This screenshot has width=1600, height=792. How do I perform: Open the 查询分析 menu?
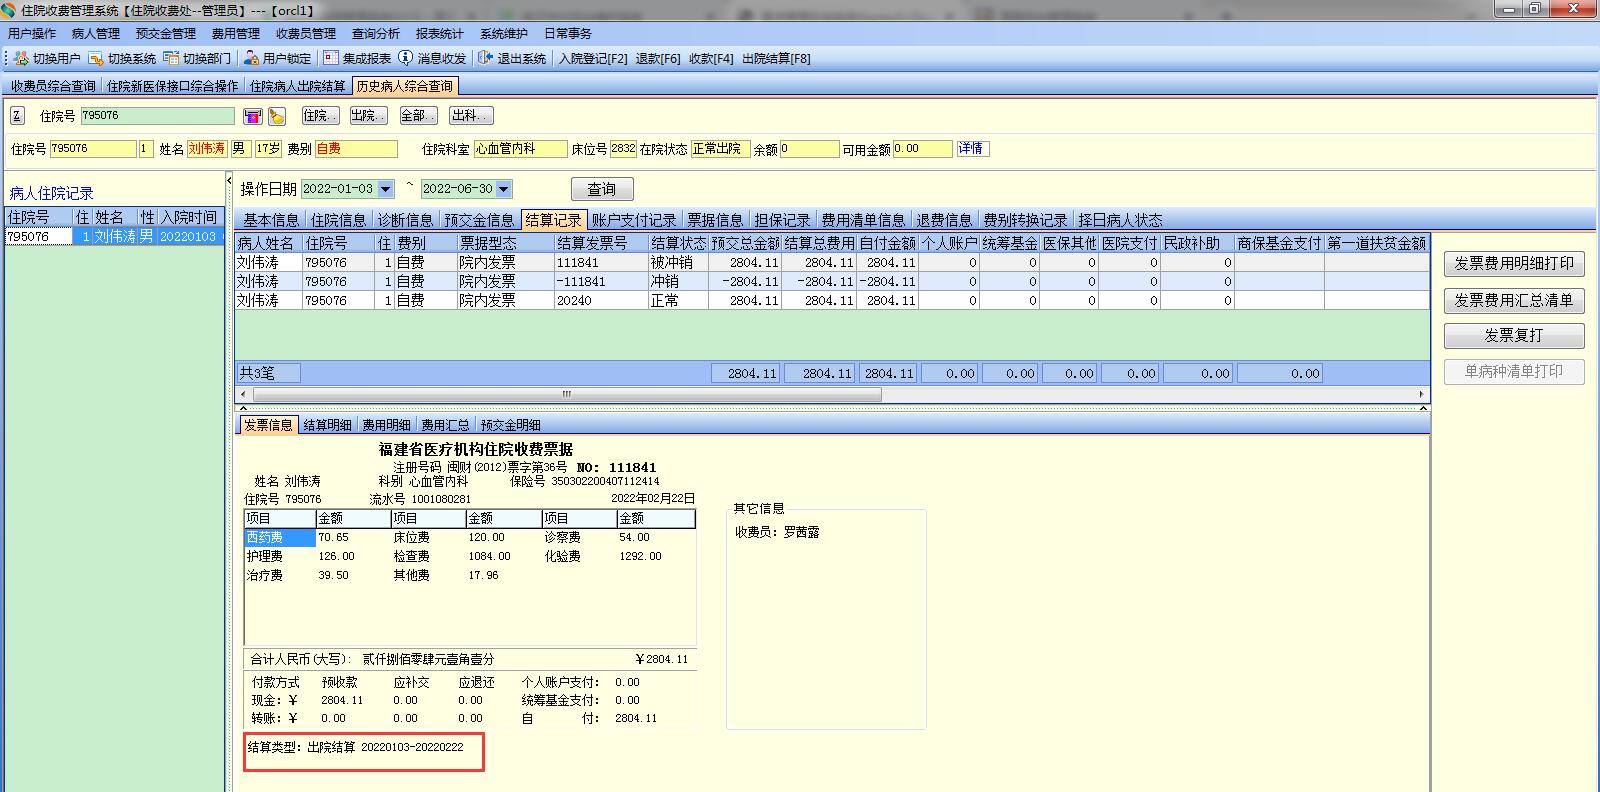click(376, 34)
